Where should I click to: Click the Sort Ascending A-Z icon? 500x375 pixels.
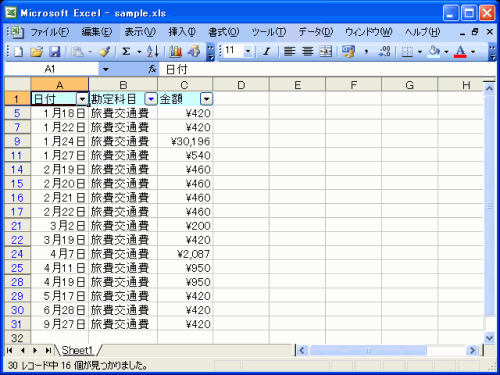click(x=153, y=51)
